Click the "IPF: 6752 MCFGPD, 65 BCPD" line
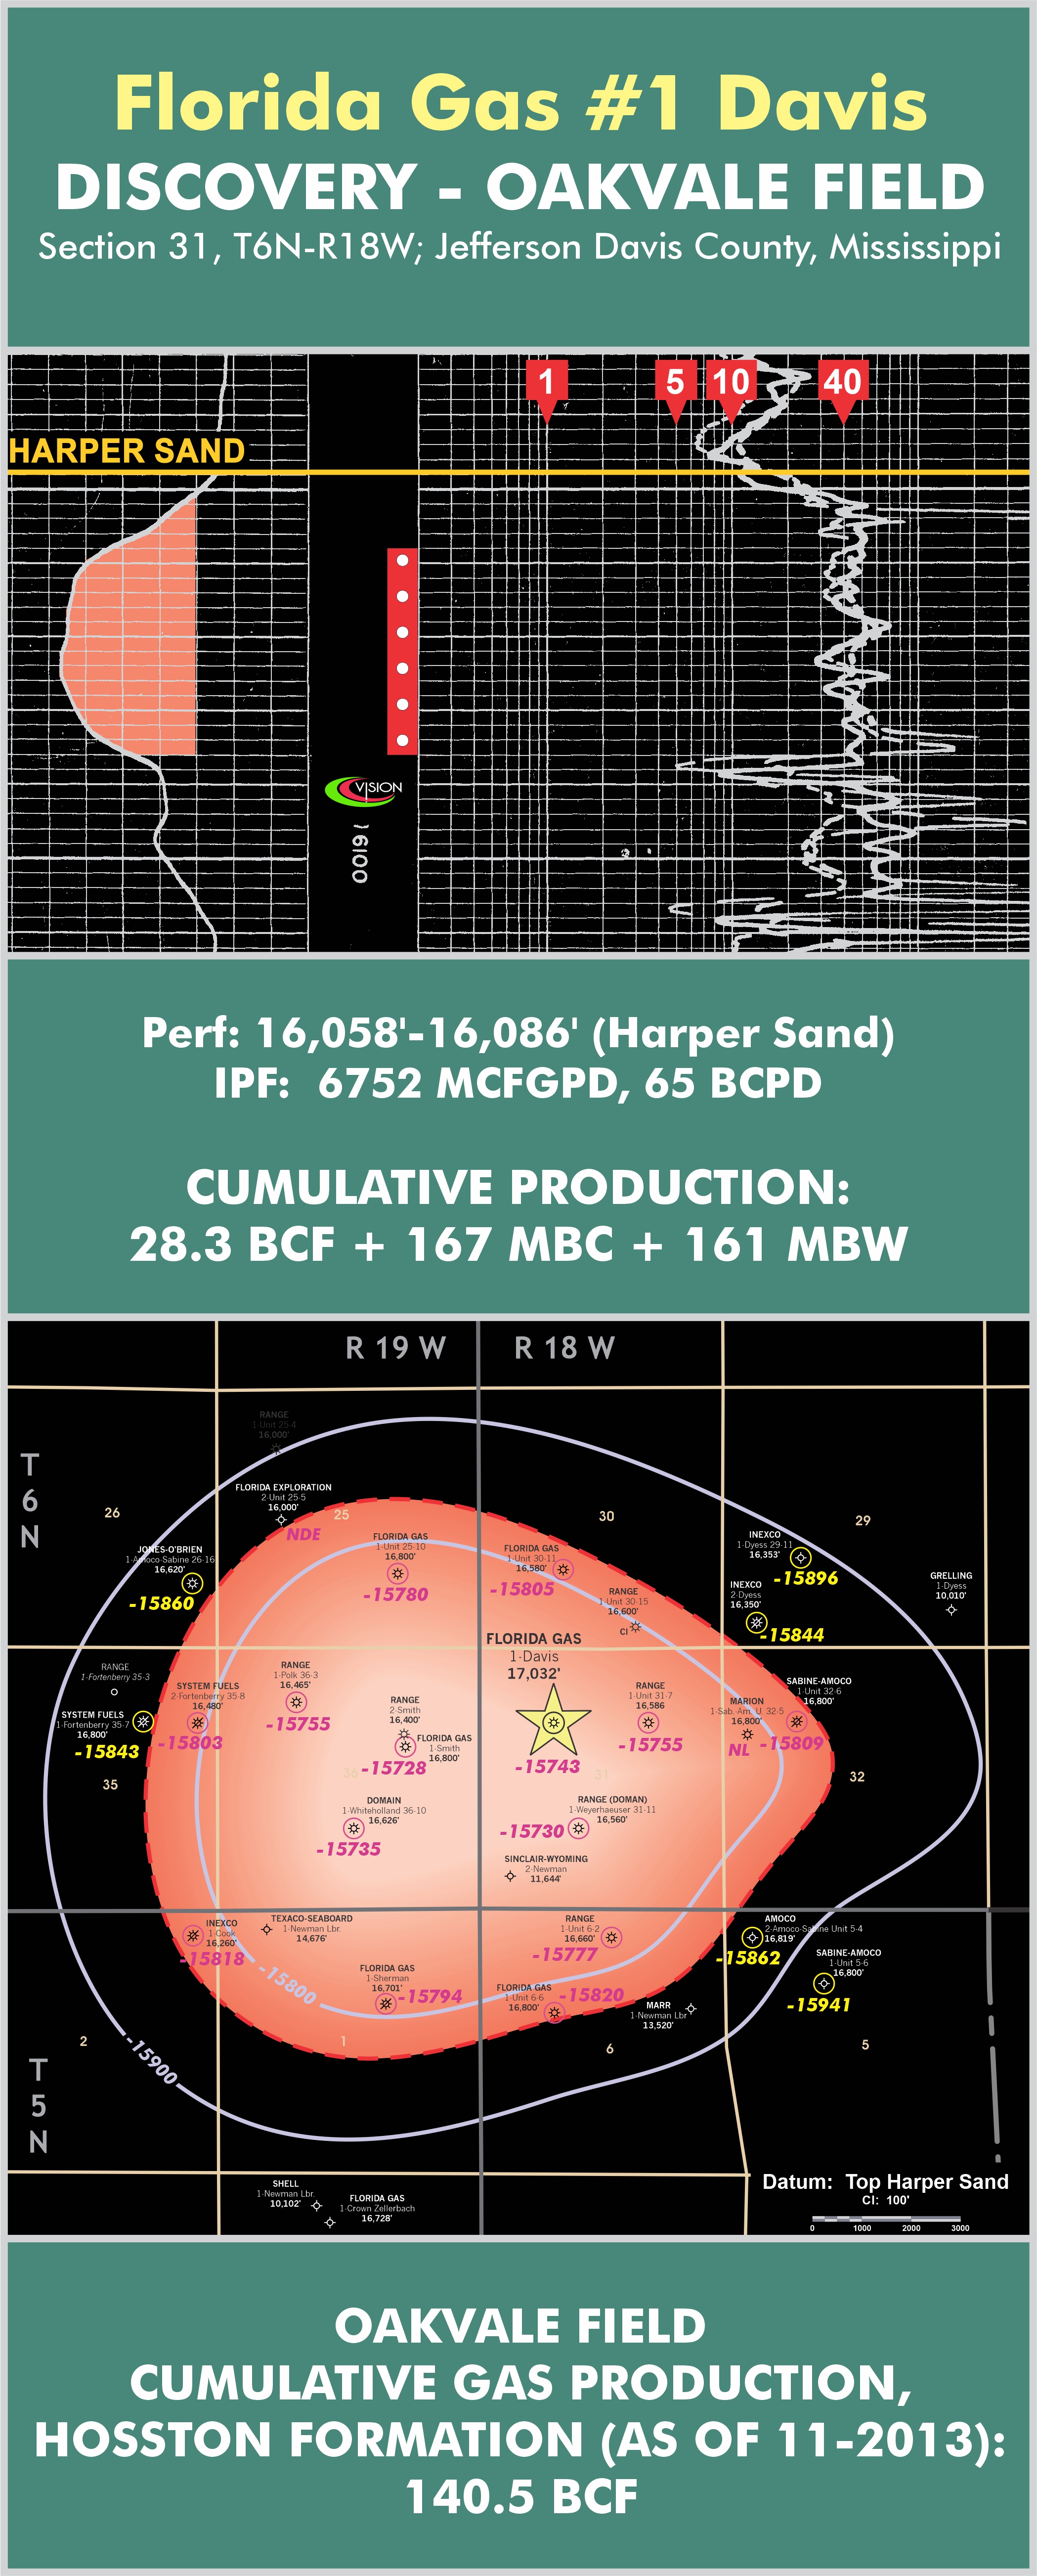This screenshot has width=1037, height=2576. coord(518,1083)
